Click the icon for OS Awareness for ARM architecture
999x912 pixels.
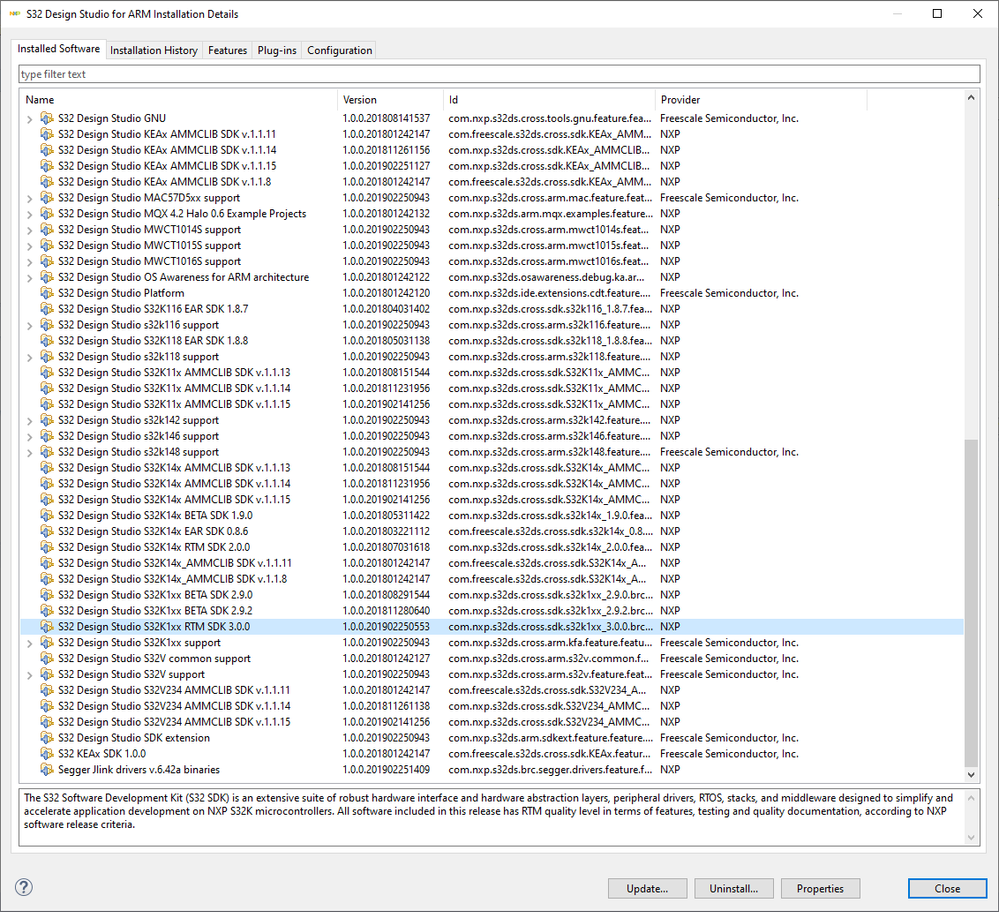point(47,277)
